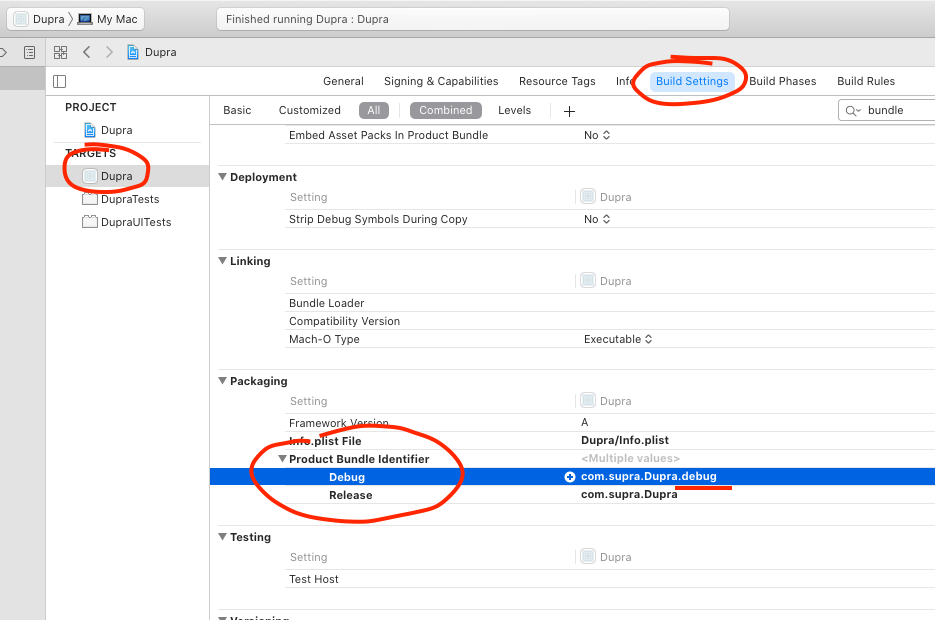The image size is (935, 620).
Task: Select the Combined view option
Action: [445, 110]
